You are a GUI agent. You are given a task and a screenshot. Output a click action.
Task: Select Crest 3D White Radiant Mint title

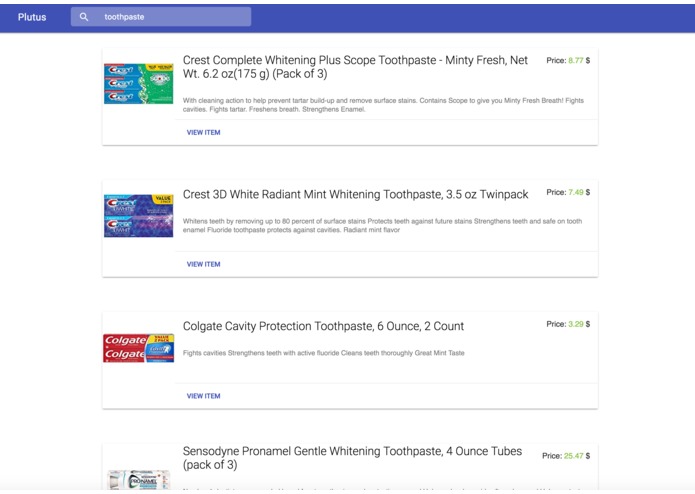pyautogui.click(x=355, y=194)
